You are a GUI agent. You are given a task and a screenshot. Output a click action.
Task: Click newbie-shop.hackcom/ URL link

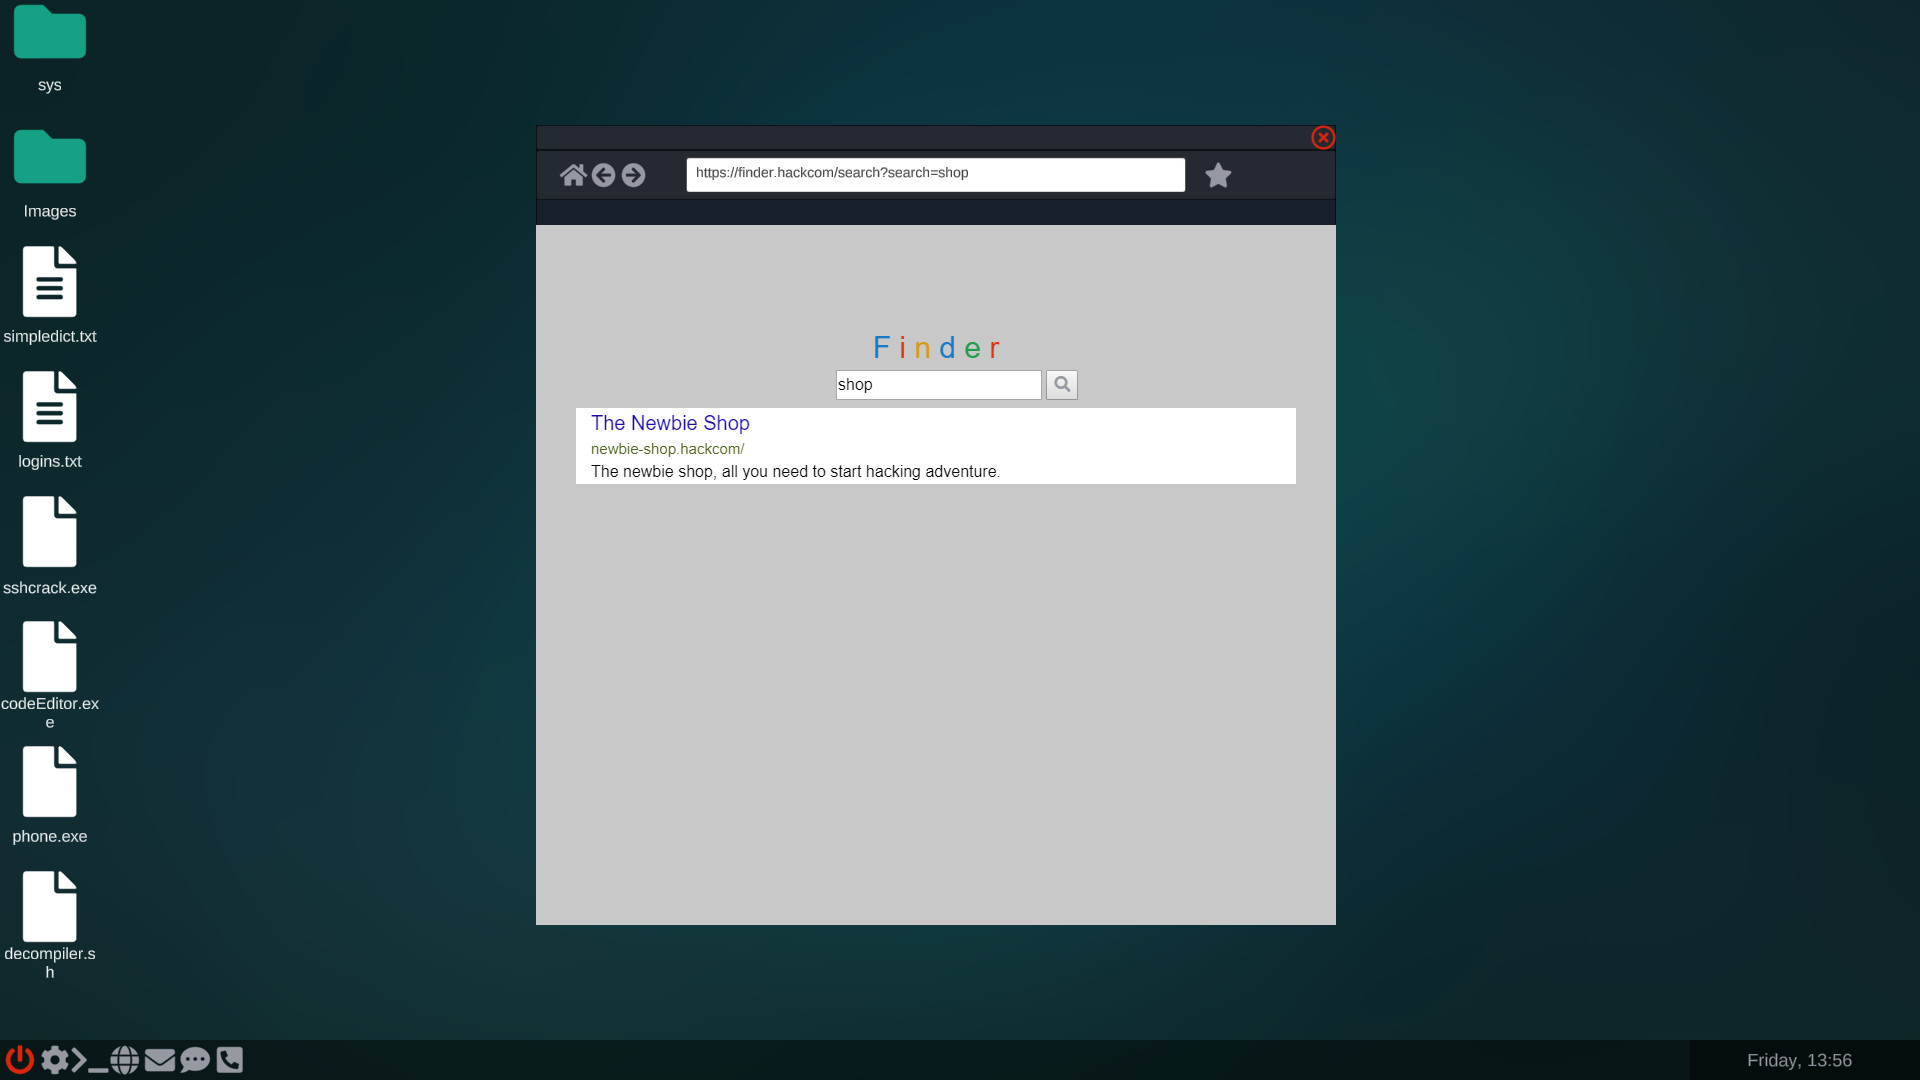click(x=666, y=448)
